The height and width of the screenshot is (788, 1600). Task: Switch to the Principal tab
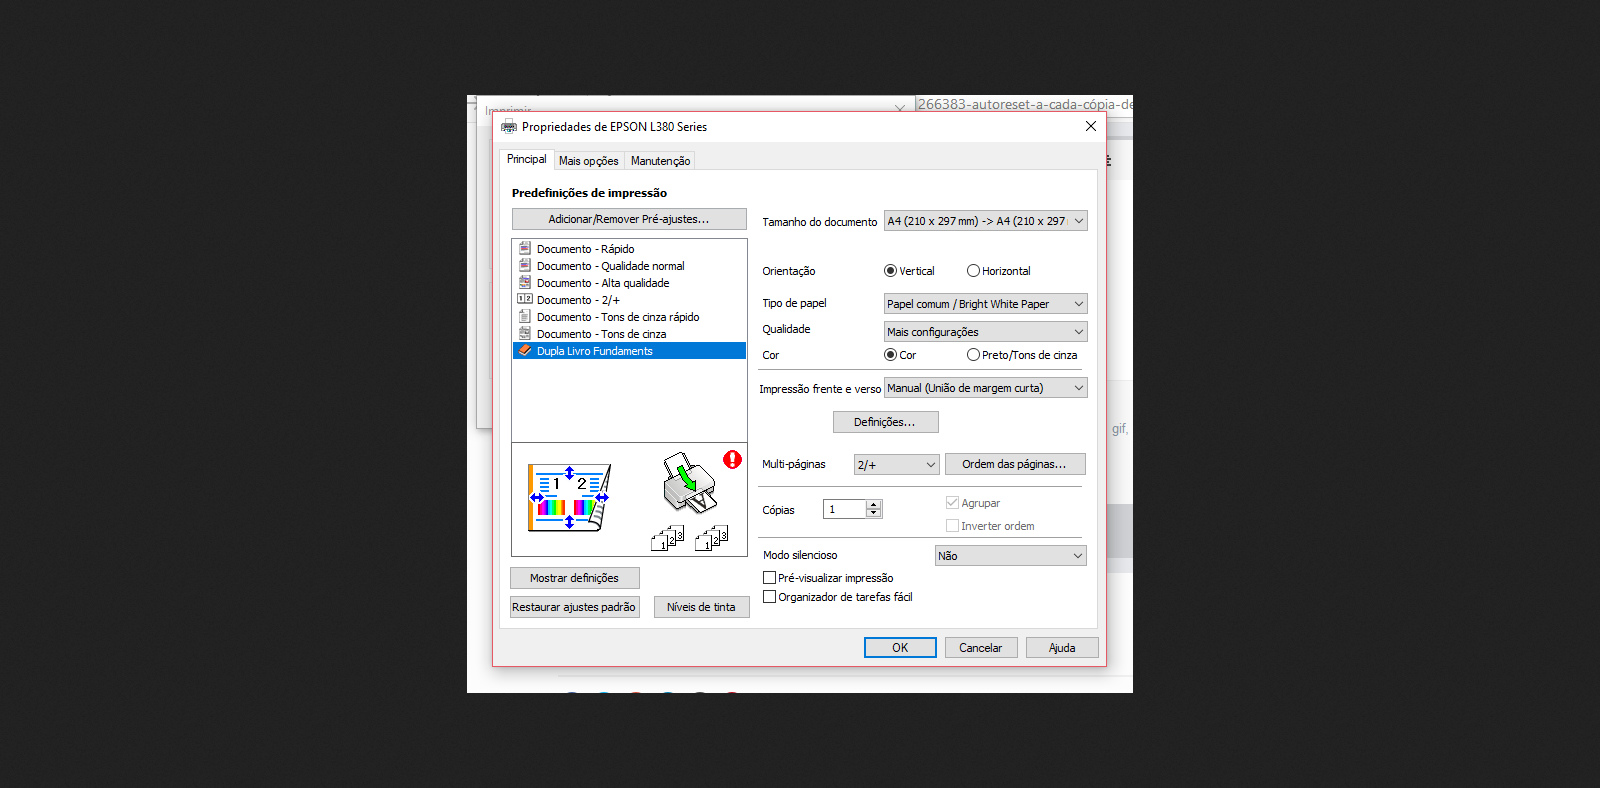526,159
